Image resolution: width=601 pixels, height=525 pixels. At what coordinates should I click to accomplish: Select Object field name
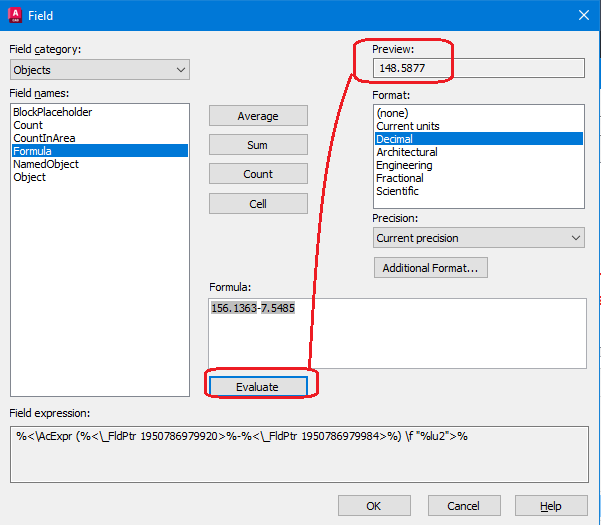(x=100, y=177)
